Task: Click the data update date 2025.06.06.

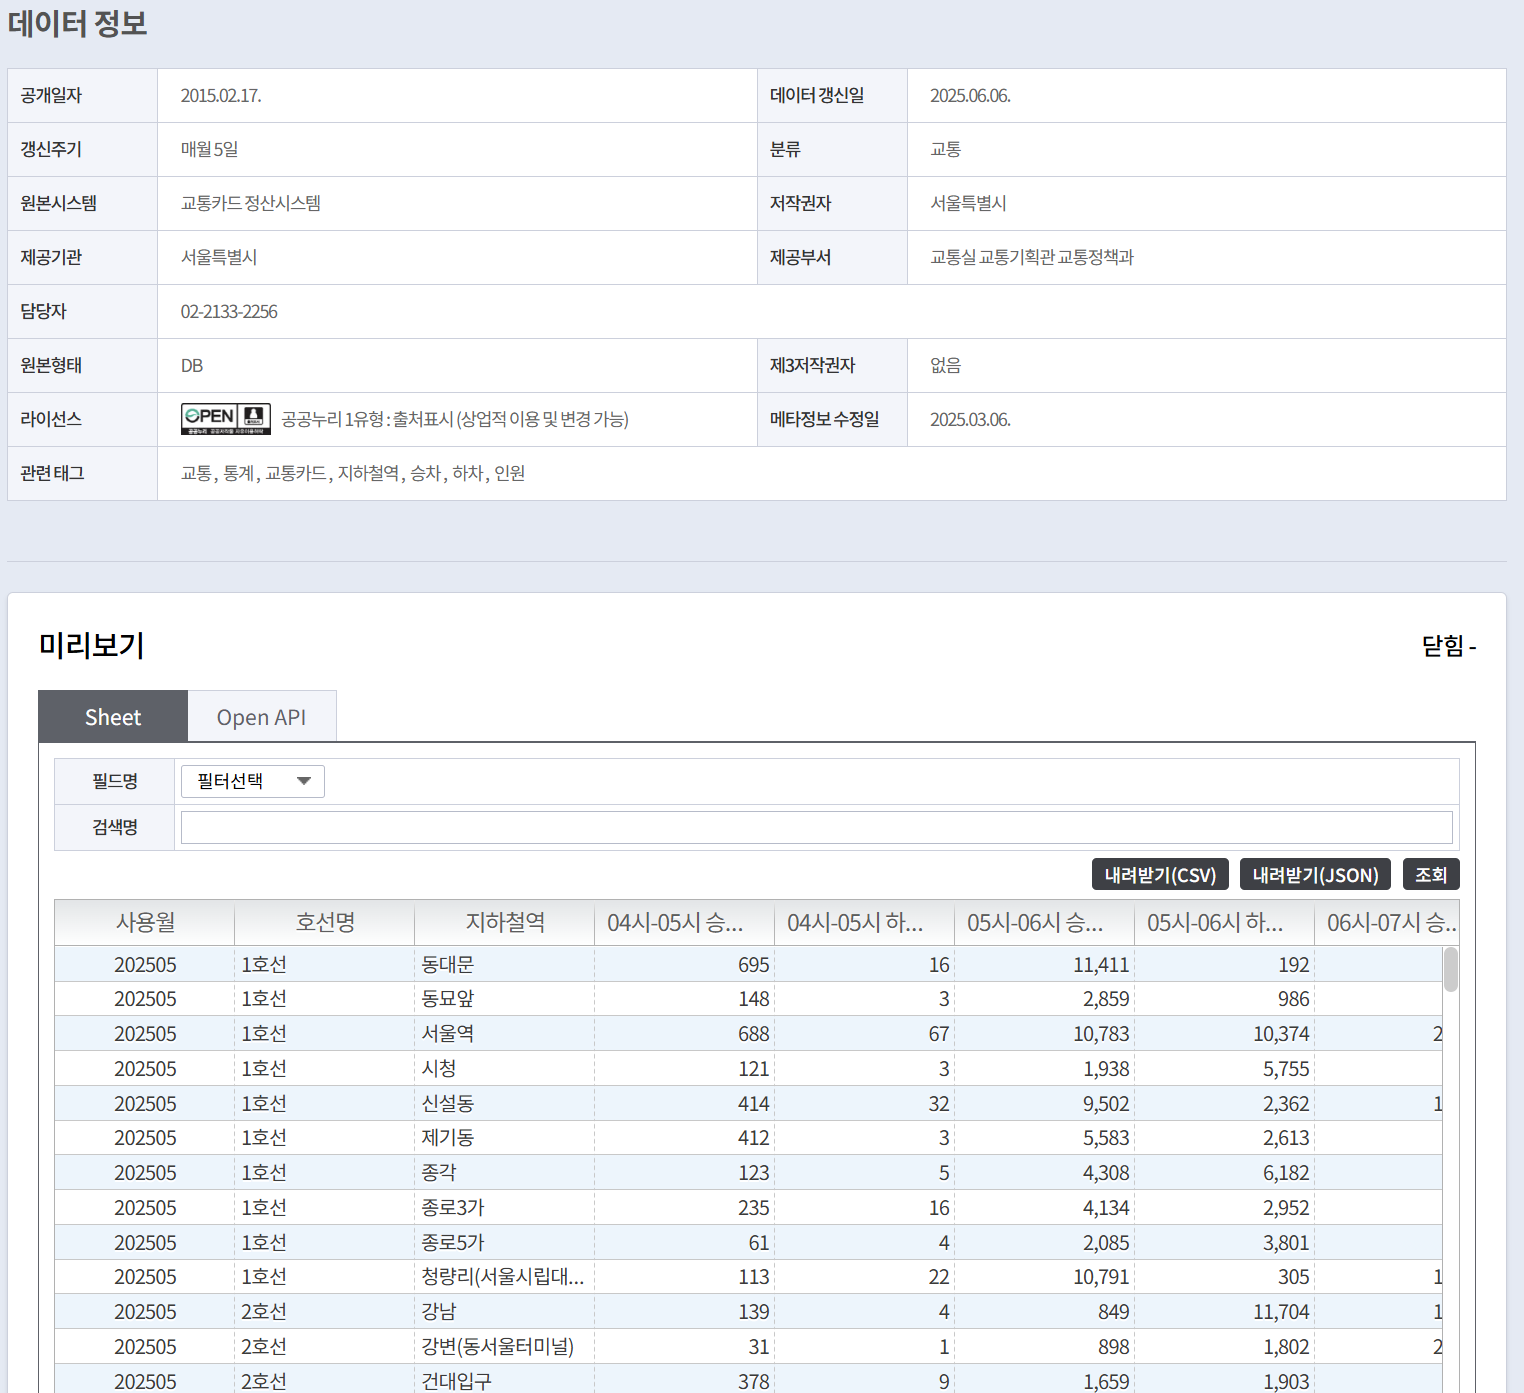Action: tap(970, 96)
